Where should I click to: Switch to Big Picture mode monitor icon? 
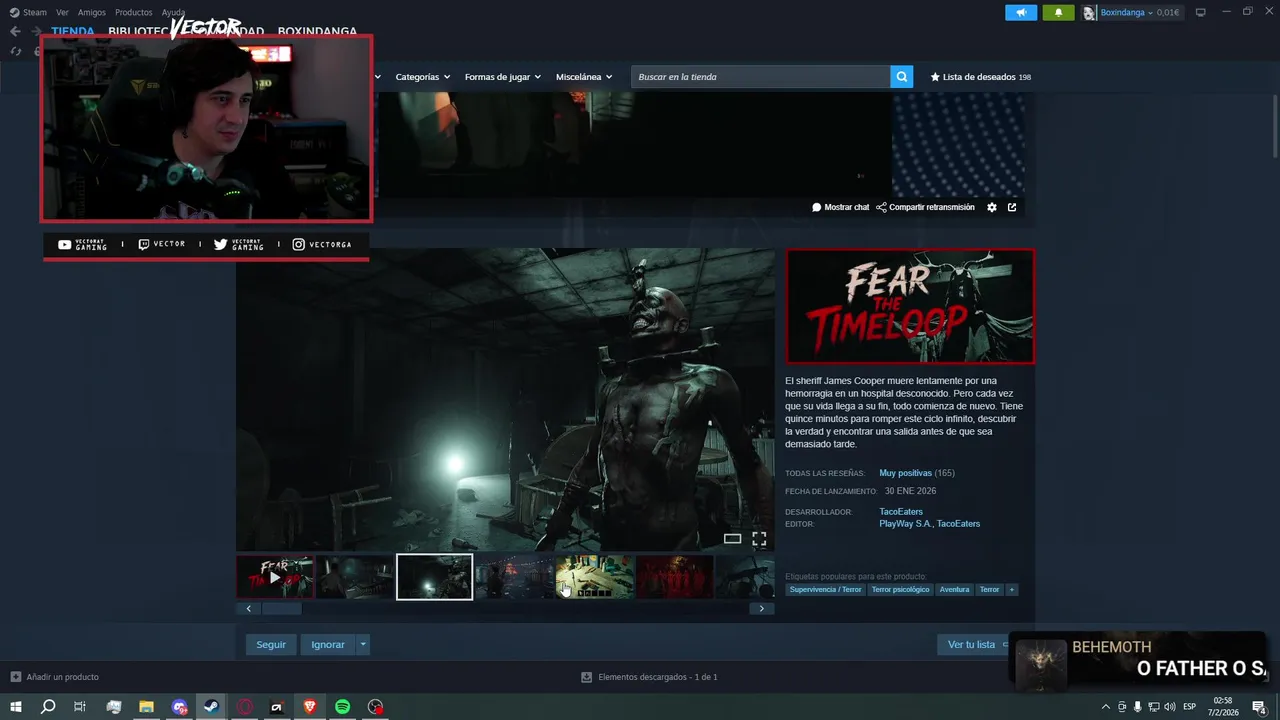(x=1201, y=13)
